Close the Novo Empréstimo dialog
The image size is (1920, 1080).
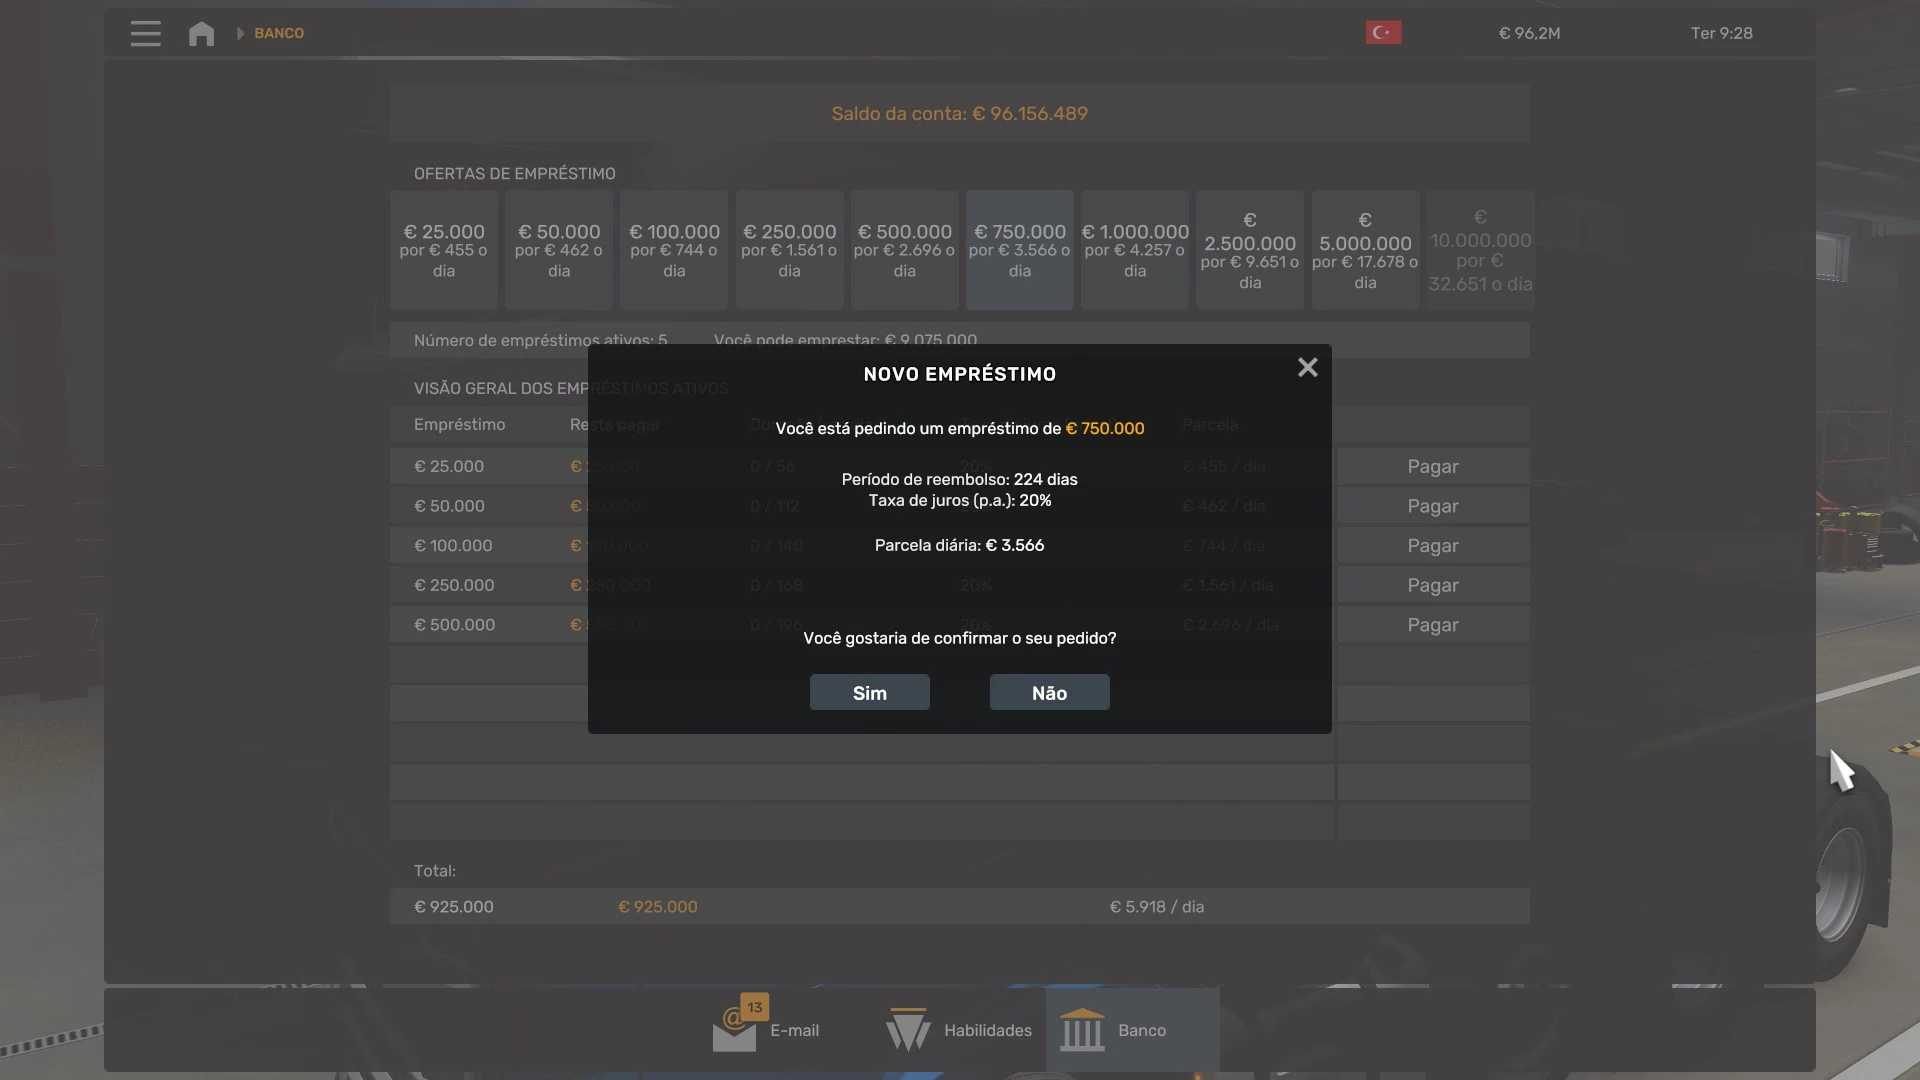pyautogui.click(x=1307, y=368)
